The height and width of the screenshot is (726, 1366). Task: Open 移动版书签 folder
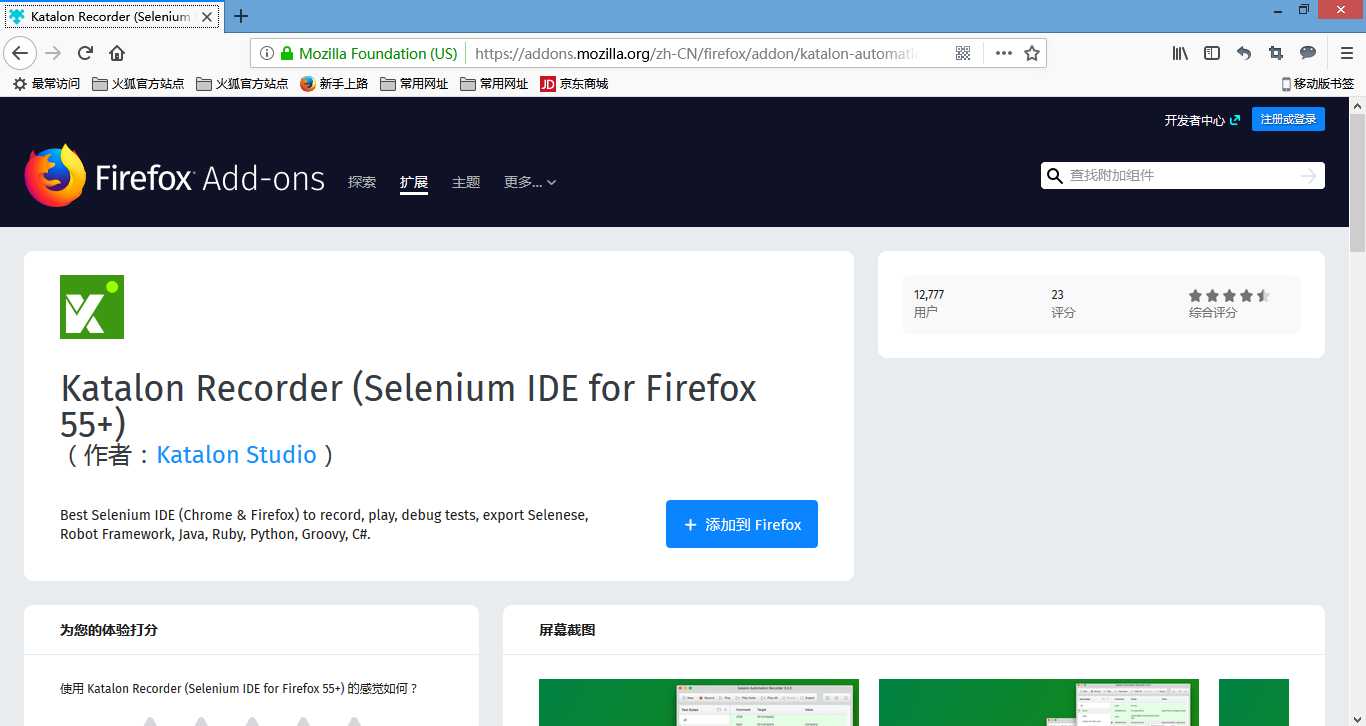click(1317, 84)
